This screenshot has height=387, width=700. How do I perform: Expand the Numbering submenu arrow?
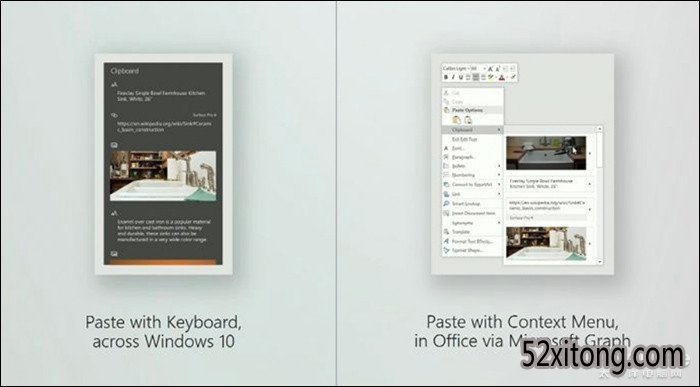pos(499,175)
